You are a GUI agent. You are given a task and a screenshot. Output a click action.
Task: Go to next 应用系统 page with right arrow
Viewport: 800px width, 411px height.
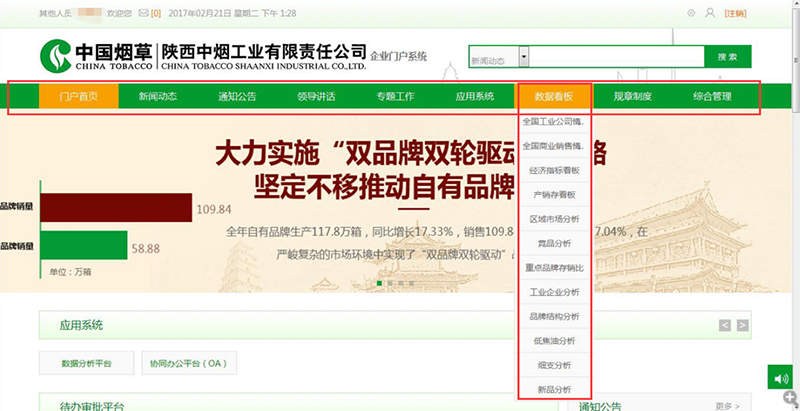742,325
